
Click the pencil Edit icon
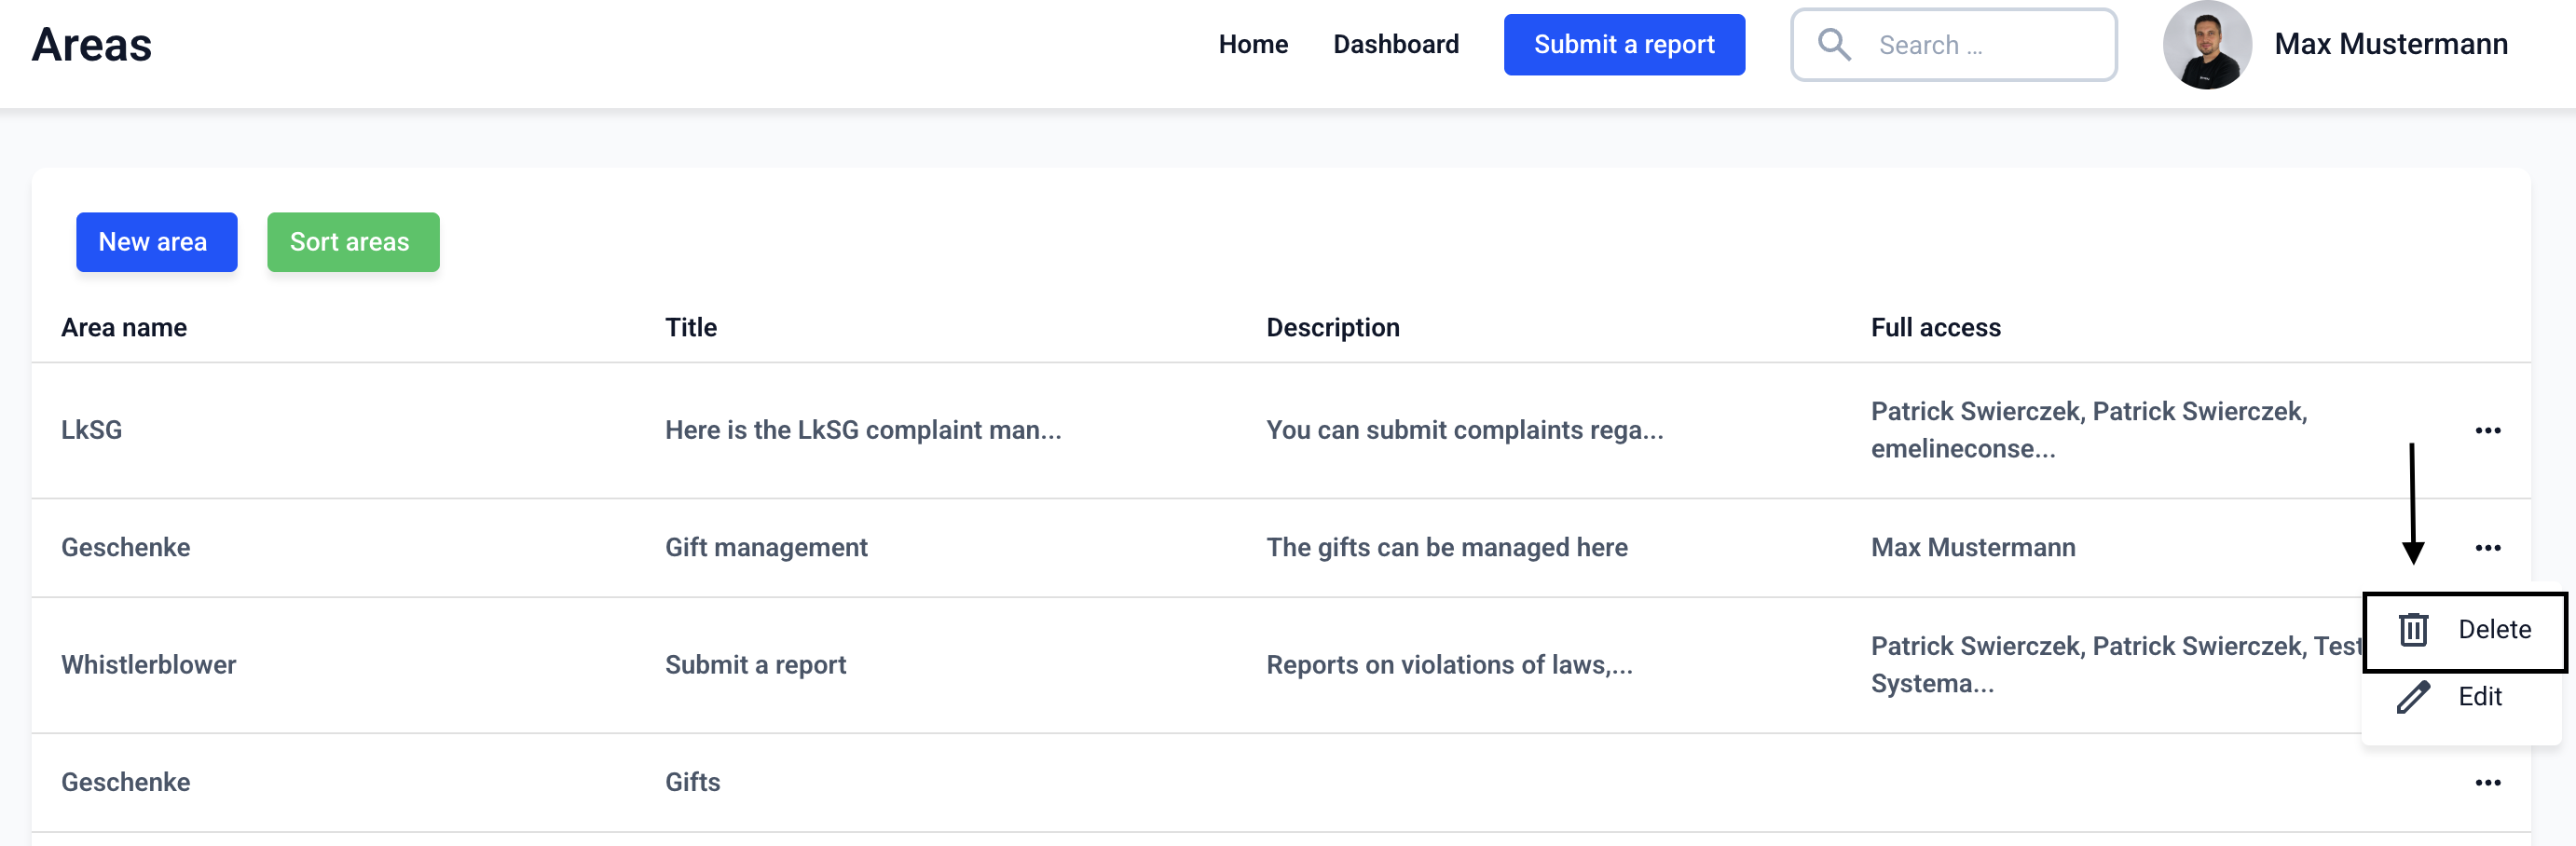point(2413,696)
